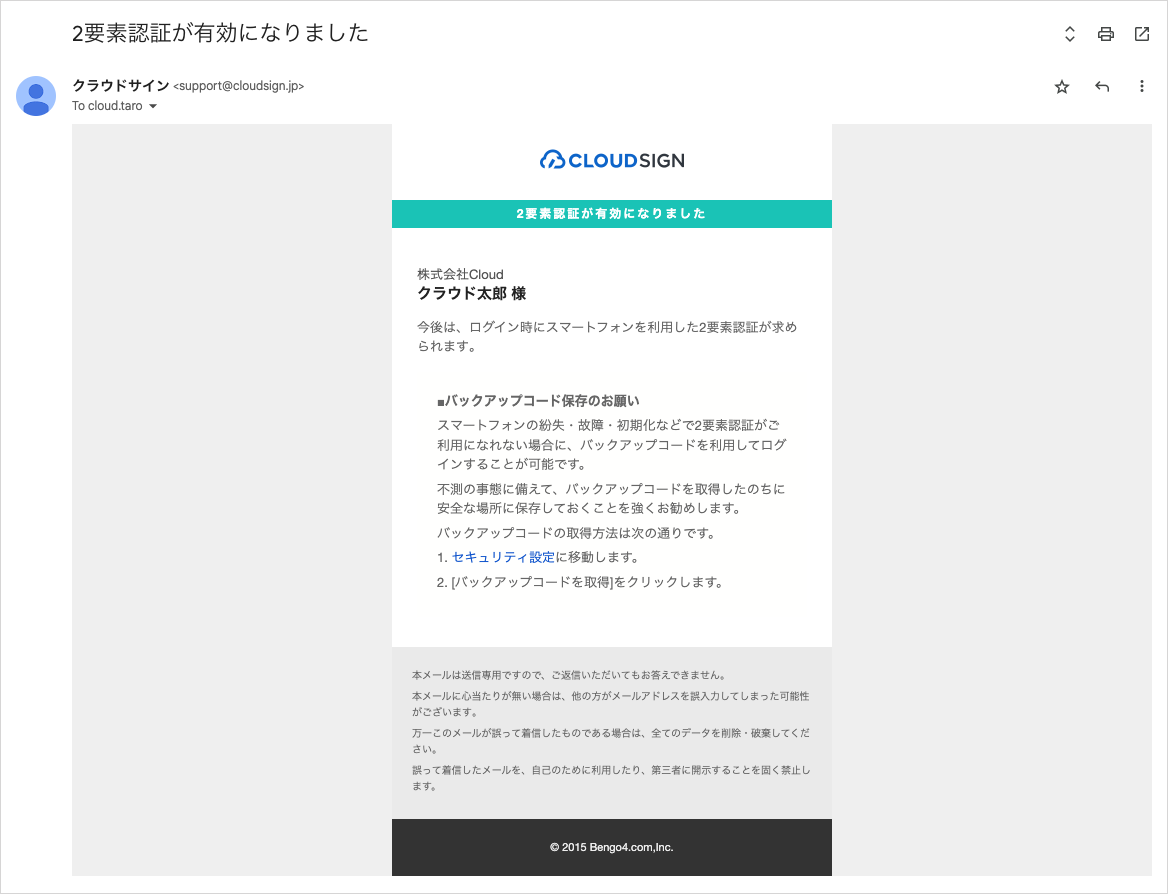Click the paragraph starting 今後は、ログイン時に
This screenshot has height=894, width=1168.
pyautogui.click(x=607, y=336)
